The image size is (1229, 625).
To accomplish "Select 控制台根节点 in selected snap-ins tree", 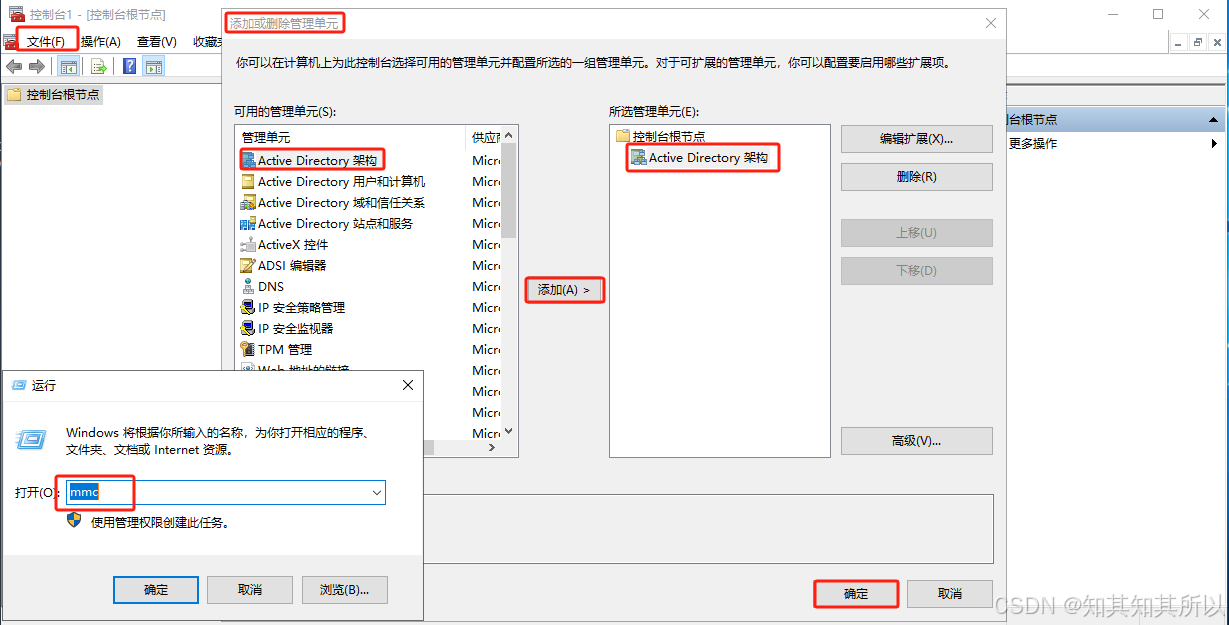I will point(669,136).
